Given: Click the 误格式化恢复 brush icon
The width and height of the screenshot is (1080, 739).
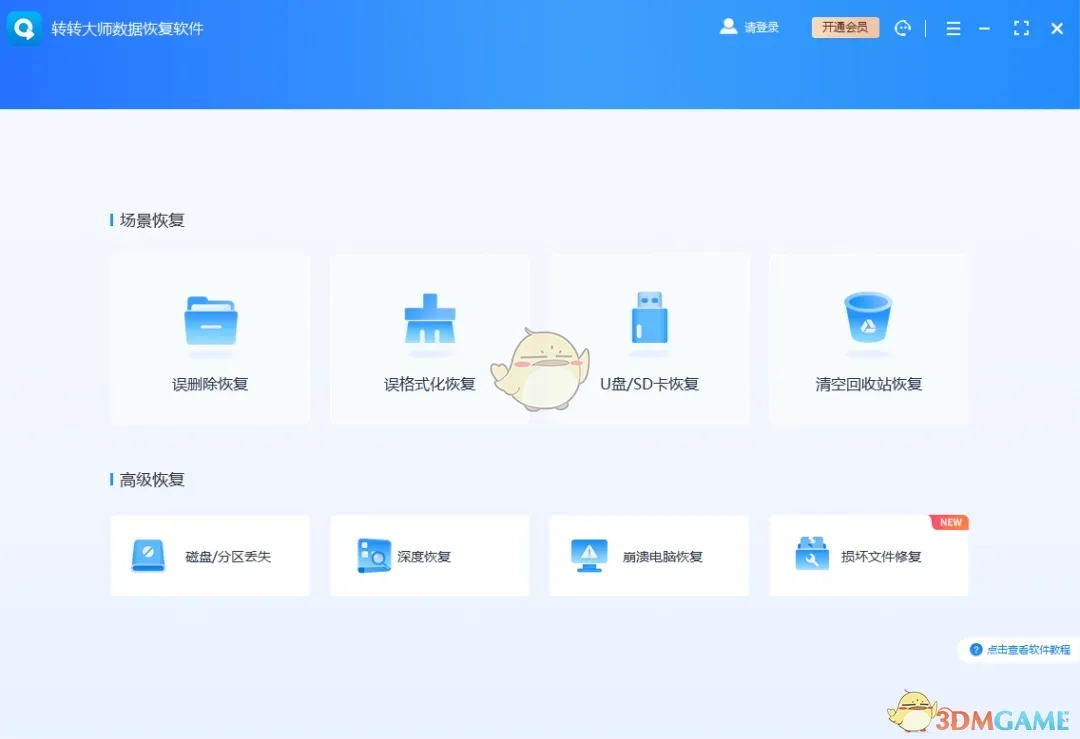Looking at the screenshot, I should [430, 318].
